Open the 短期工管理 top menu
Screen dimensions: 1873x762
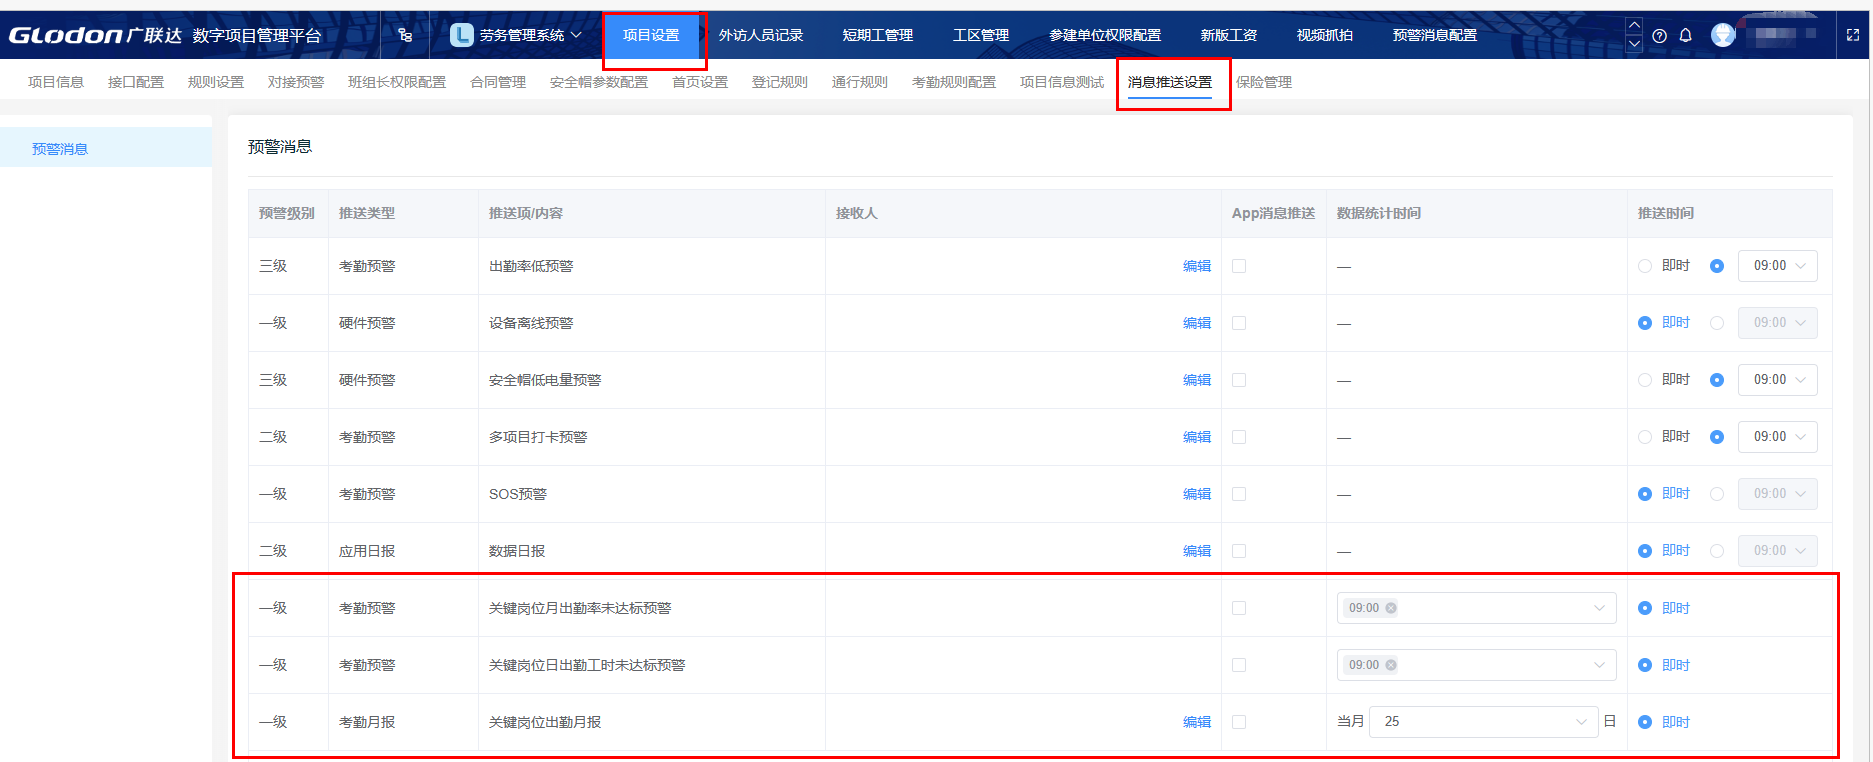[878, 35]
